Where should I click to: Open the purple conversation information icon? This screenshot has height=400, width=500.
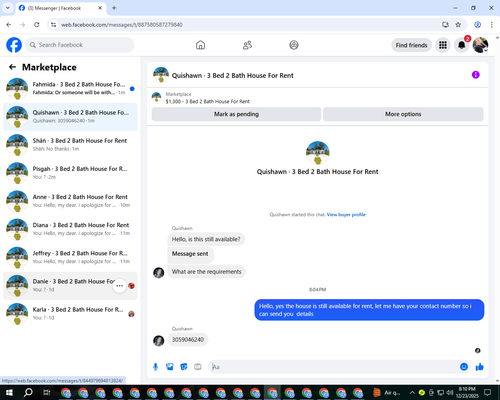(476, 75)
